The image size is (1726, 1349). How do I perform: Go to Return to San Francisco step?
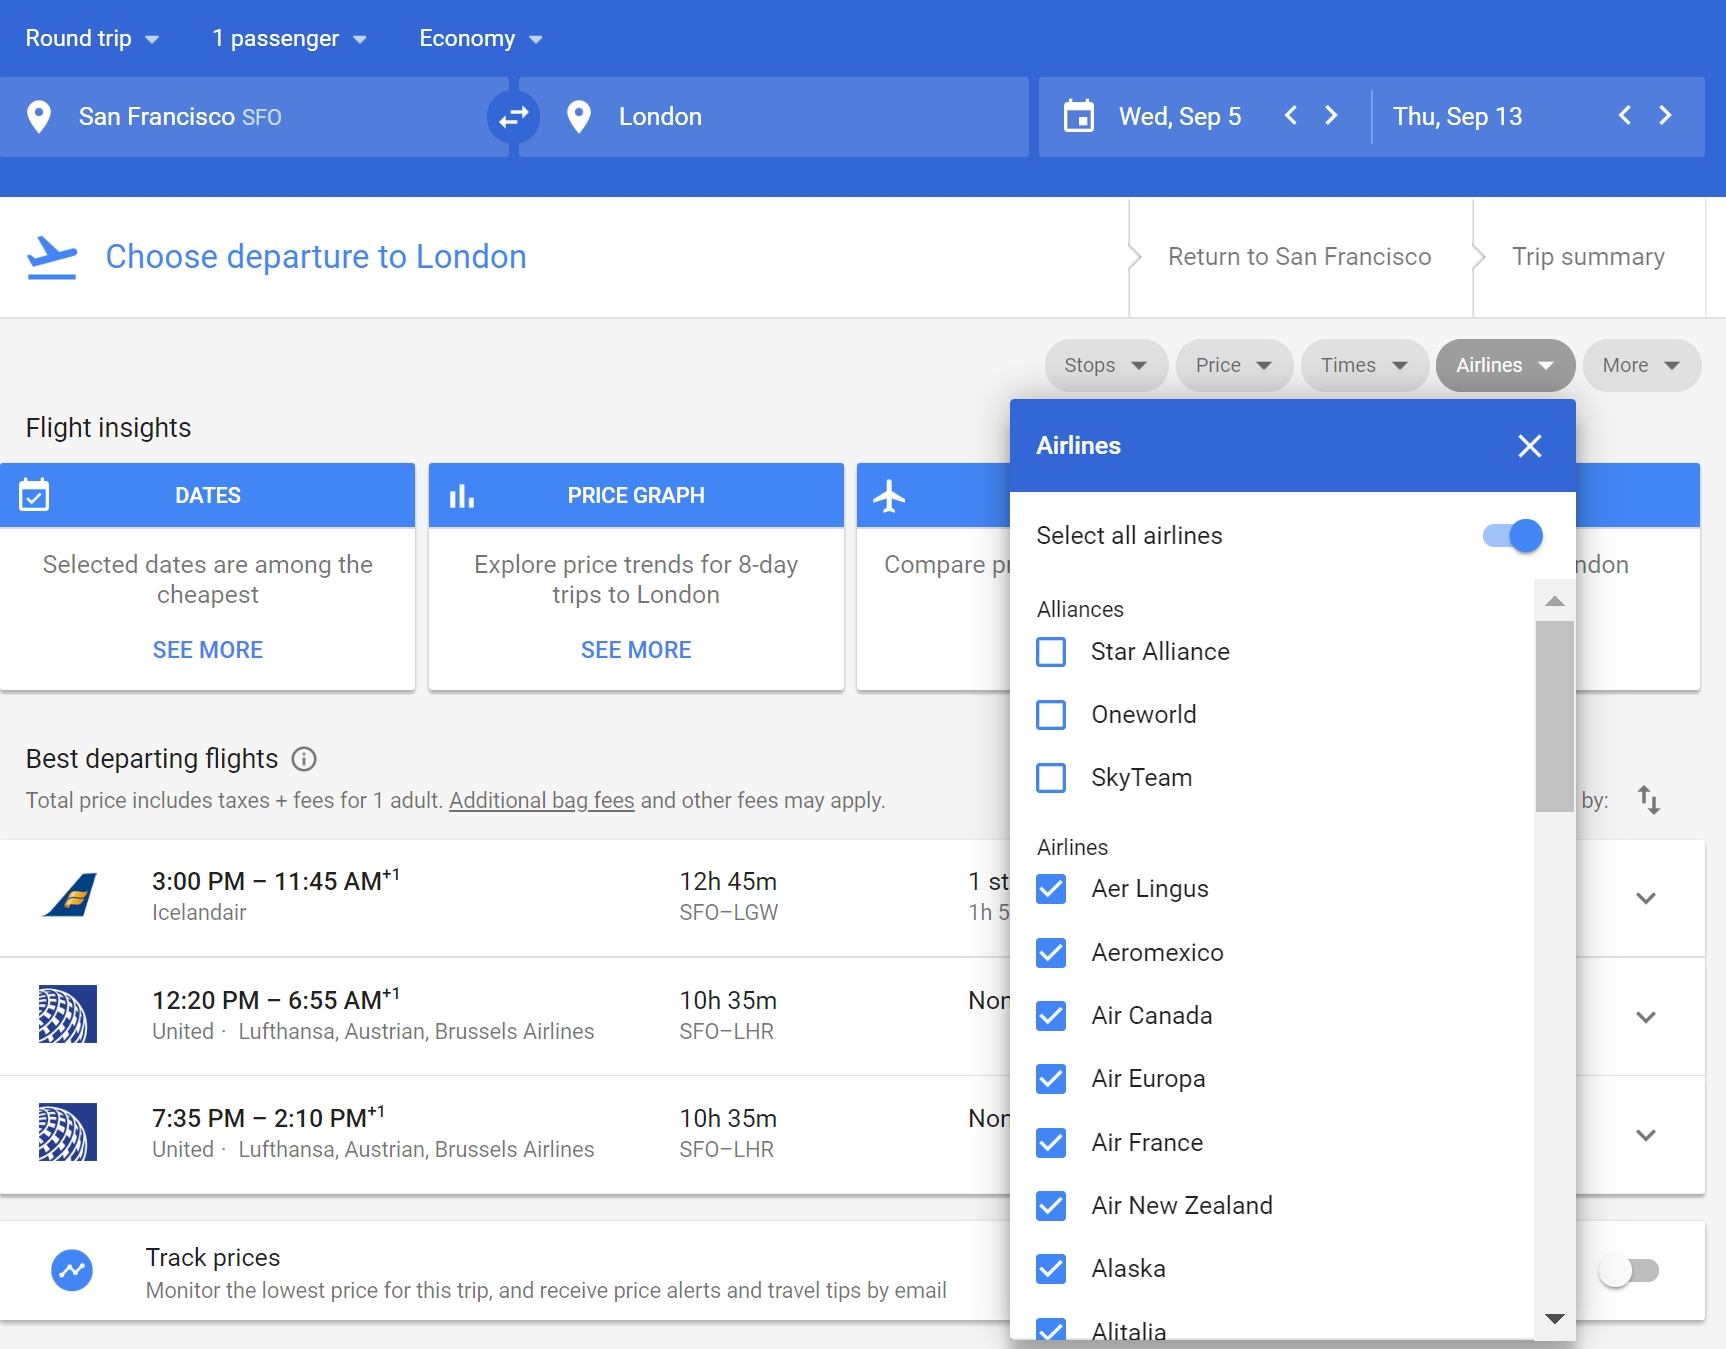point(1300,257)
